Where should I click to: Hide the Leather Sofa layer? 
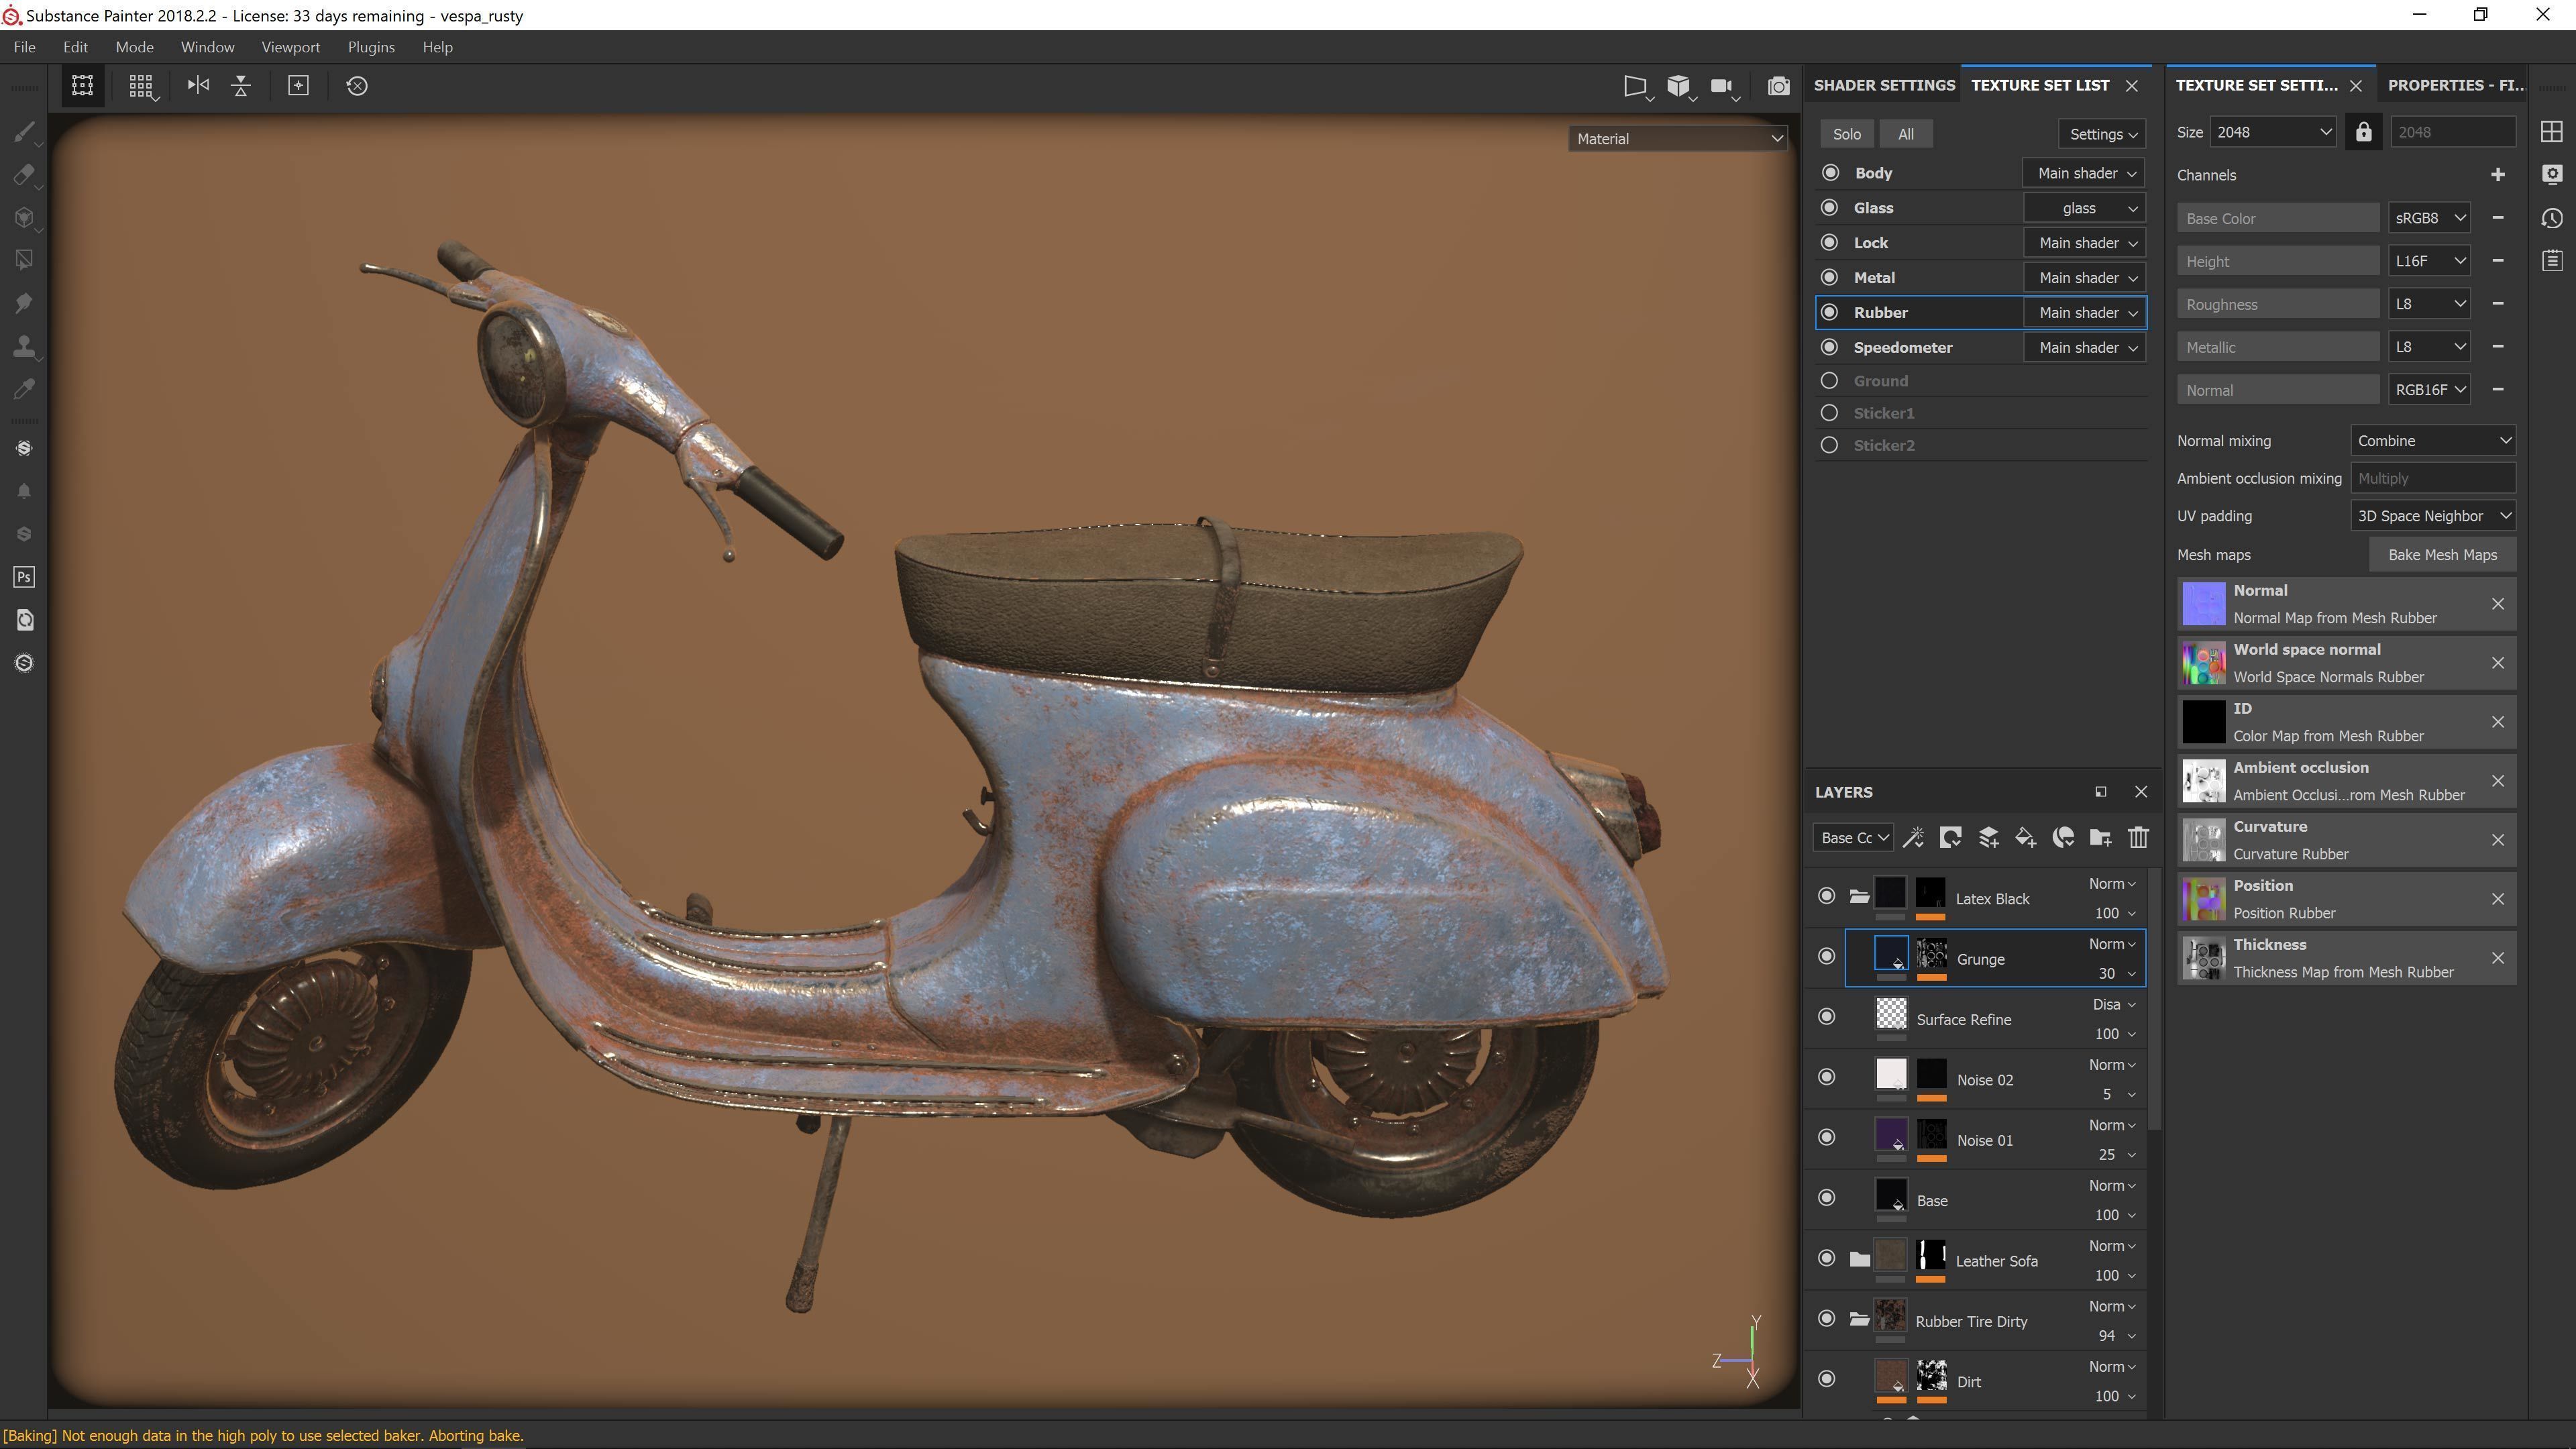(1827, 1259)
